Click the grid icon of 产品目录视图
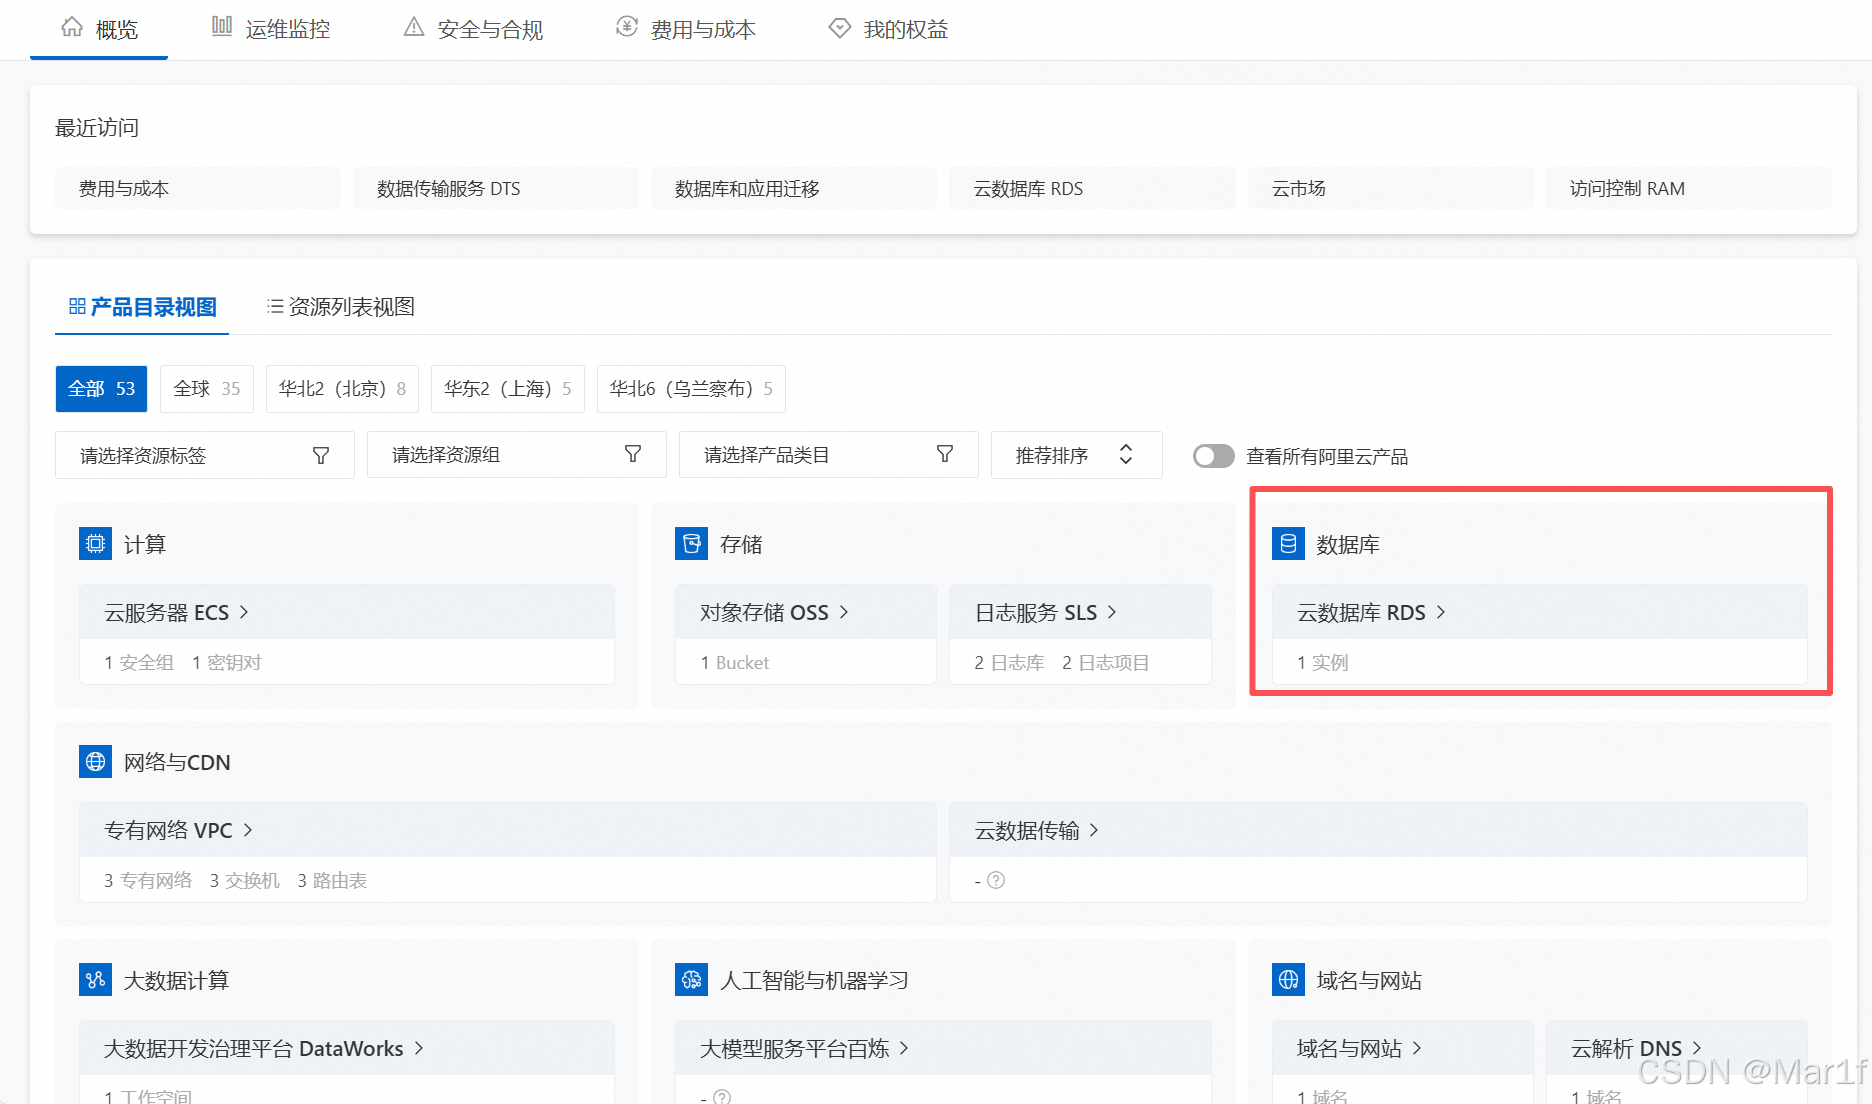Image resolution: width=1872 pixels, height=1104 pixels. (x=77, y=306)
